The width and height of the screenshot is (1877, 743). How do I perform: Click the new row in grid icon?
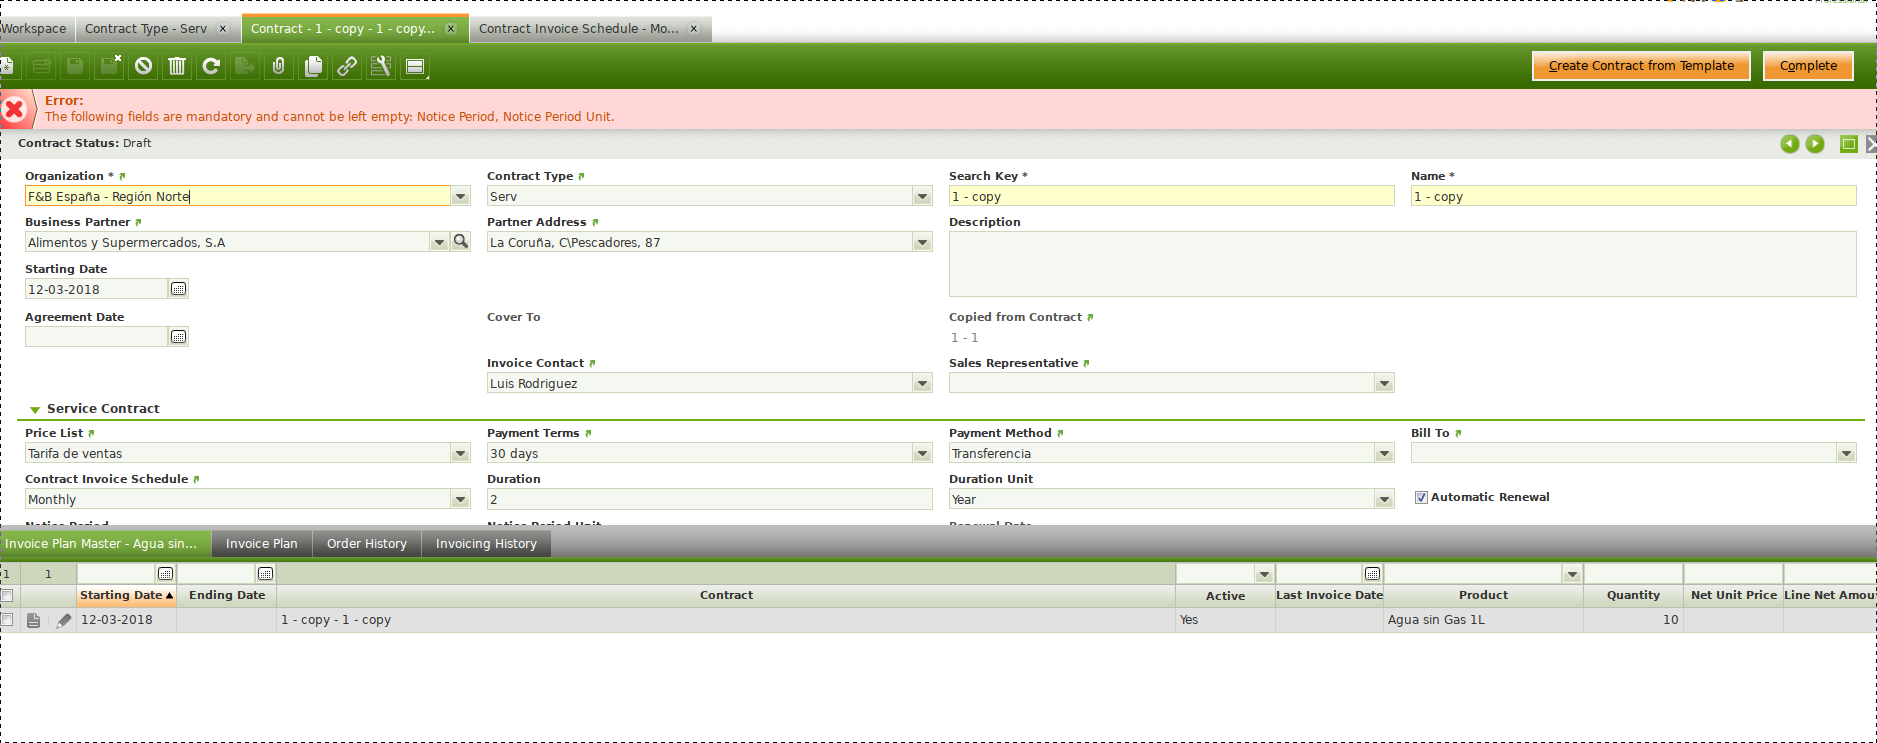42,66
